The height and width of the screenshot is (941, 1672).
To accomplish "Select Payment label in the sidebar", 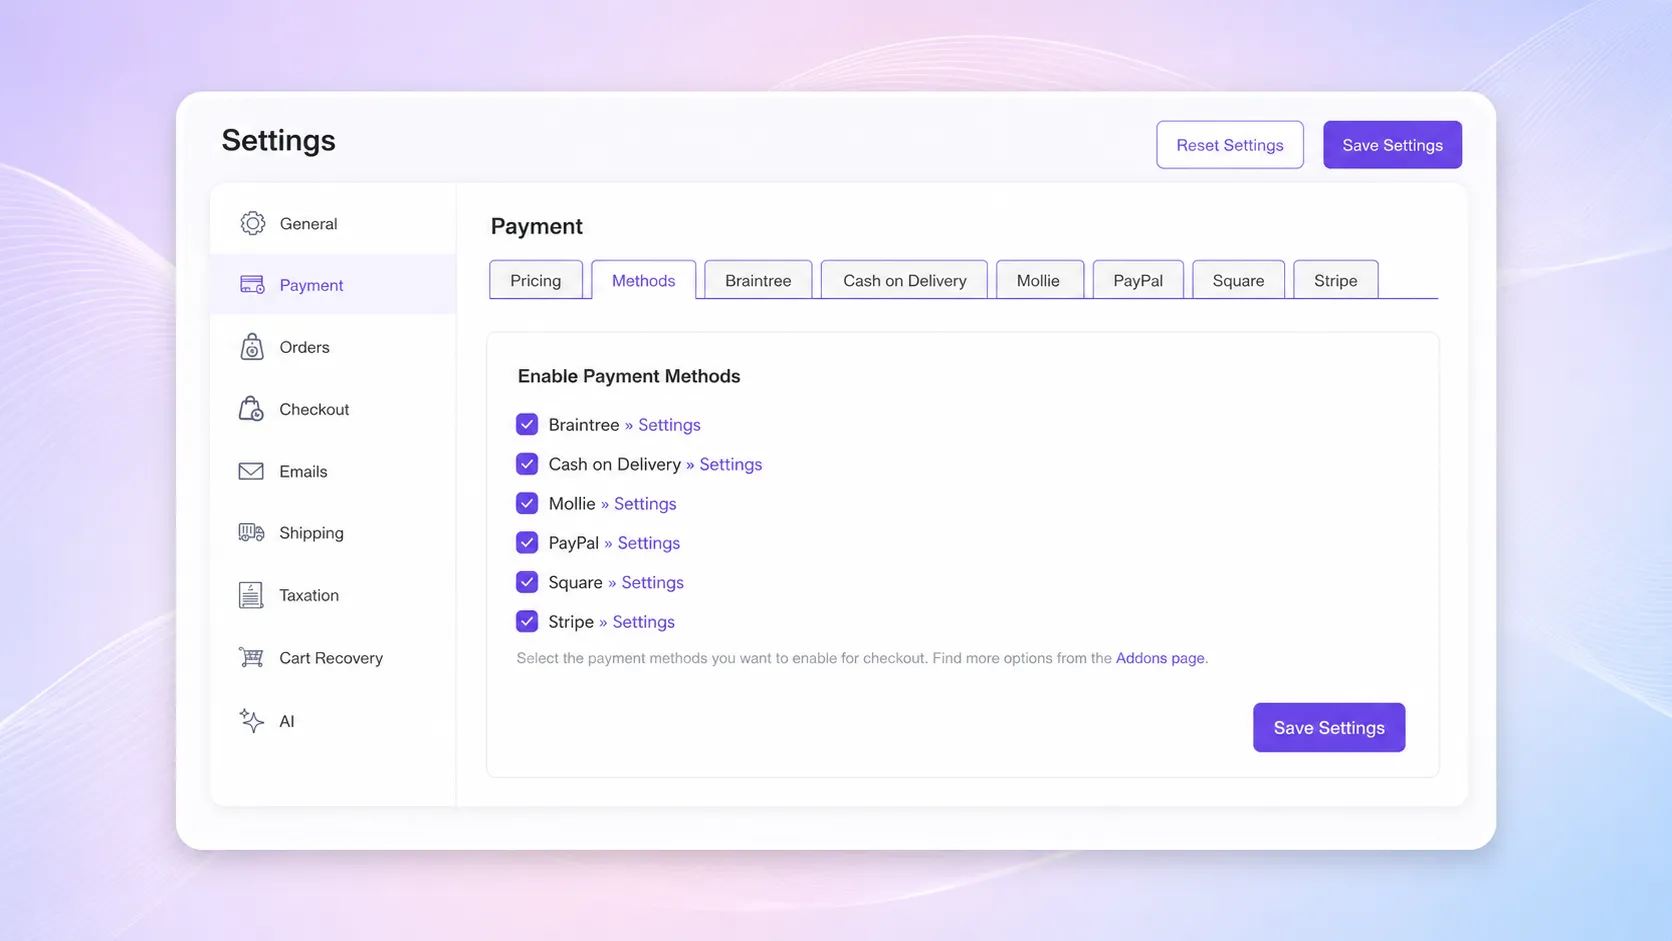I will pyautogui.click(x=311, y=285).
